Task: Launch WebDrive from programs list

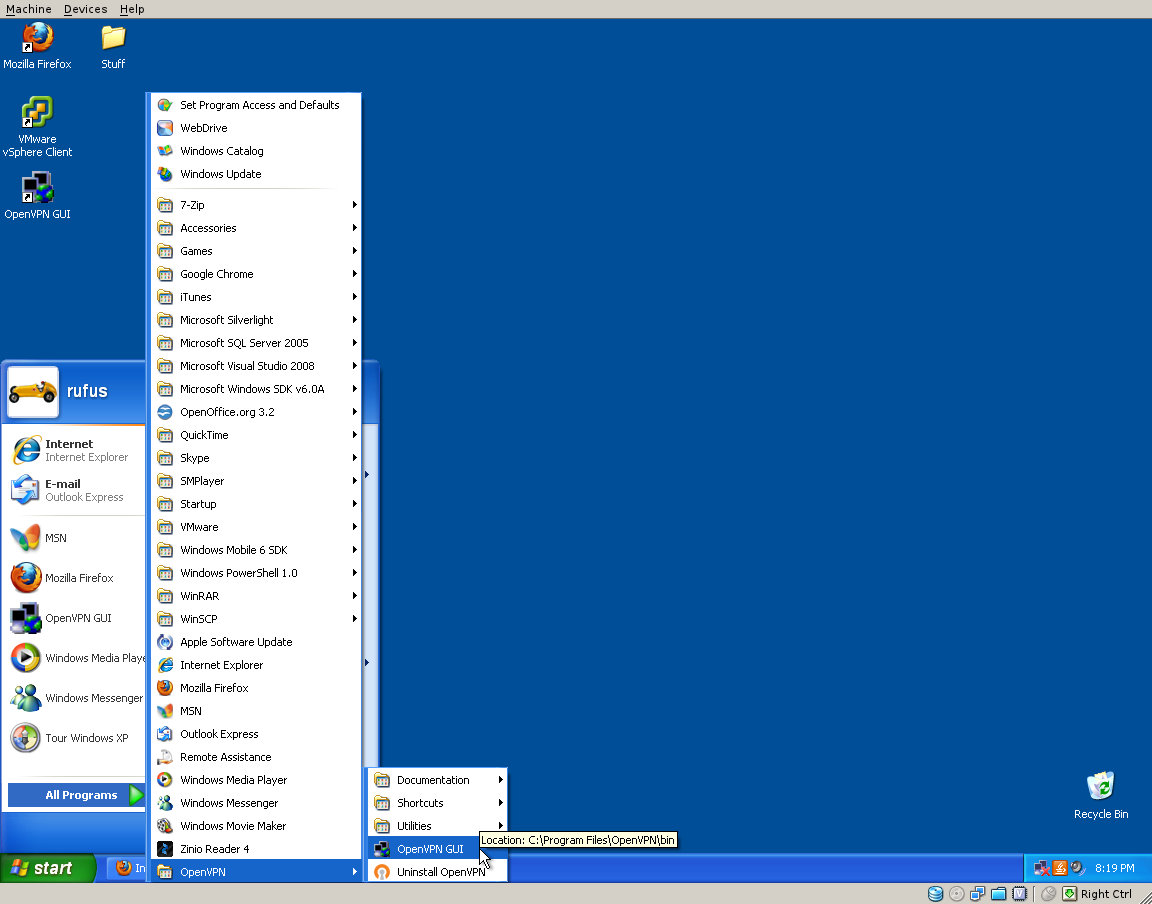Action: click(x=256, y=128)
